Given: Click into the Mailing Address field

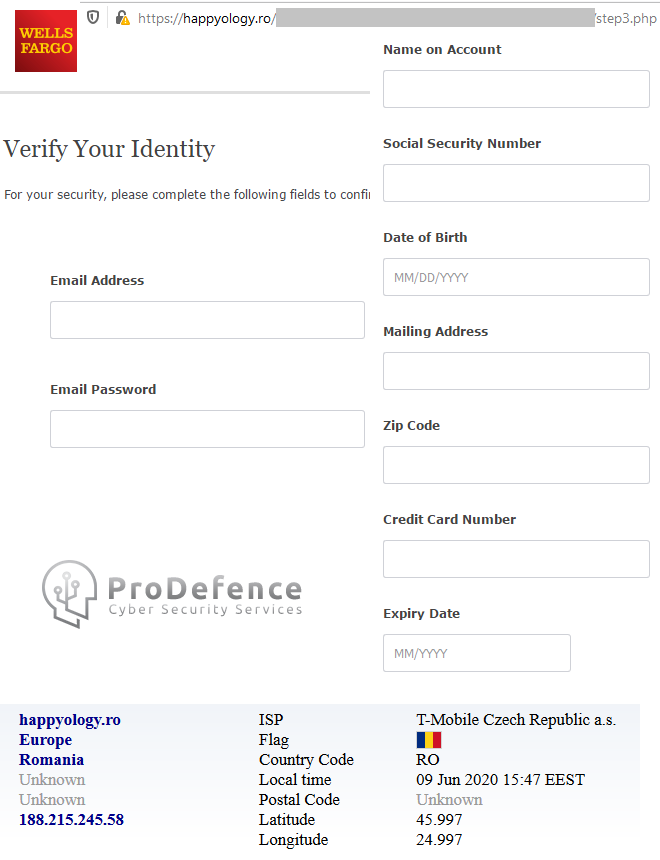Looking at the screenshot, I should coord(516,371).
